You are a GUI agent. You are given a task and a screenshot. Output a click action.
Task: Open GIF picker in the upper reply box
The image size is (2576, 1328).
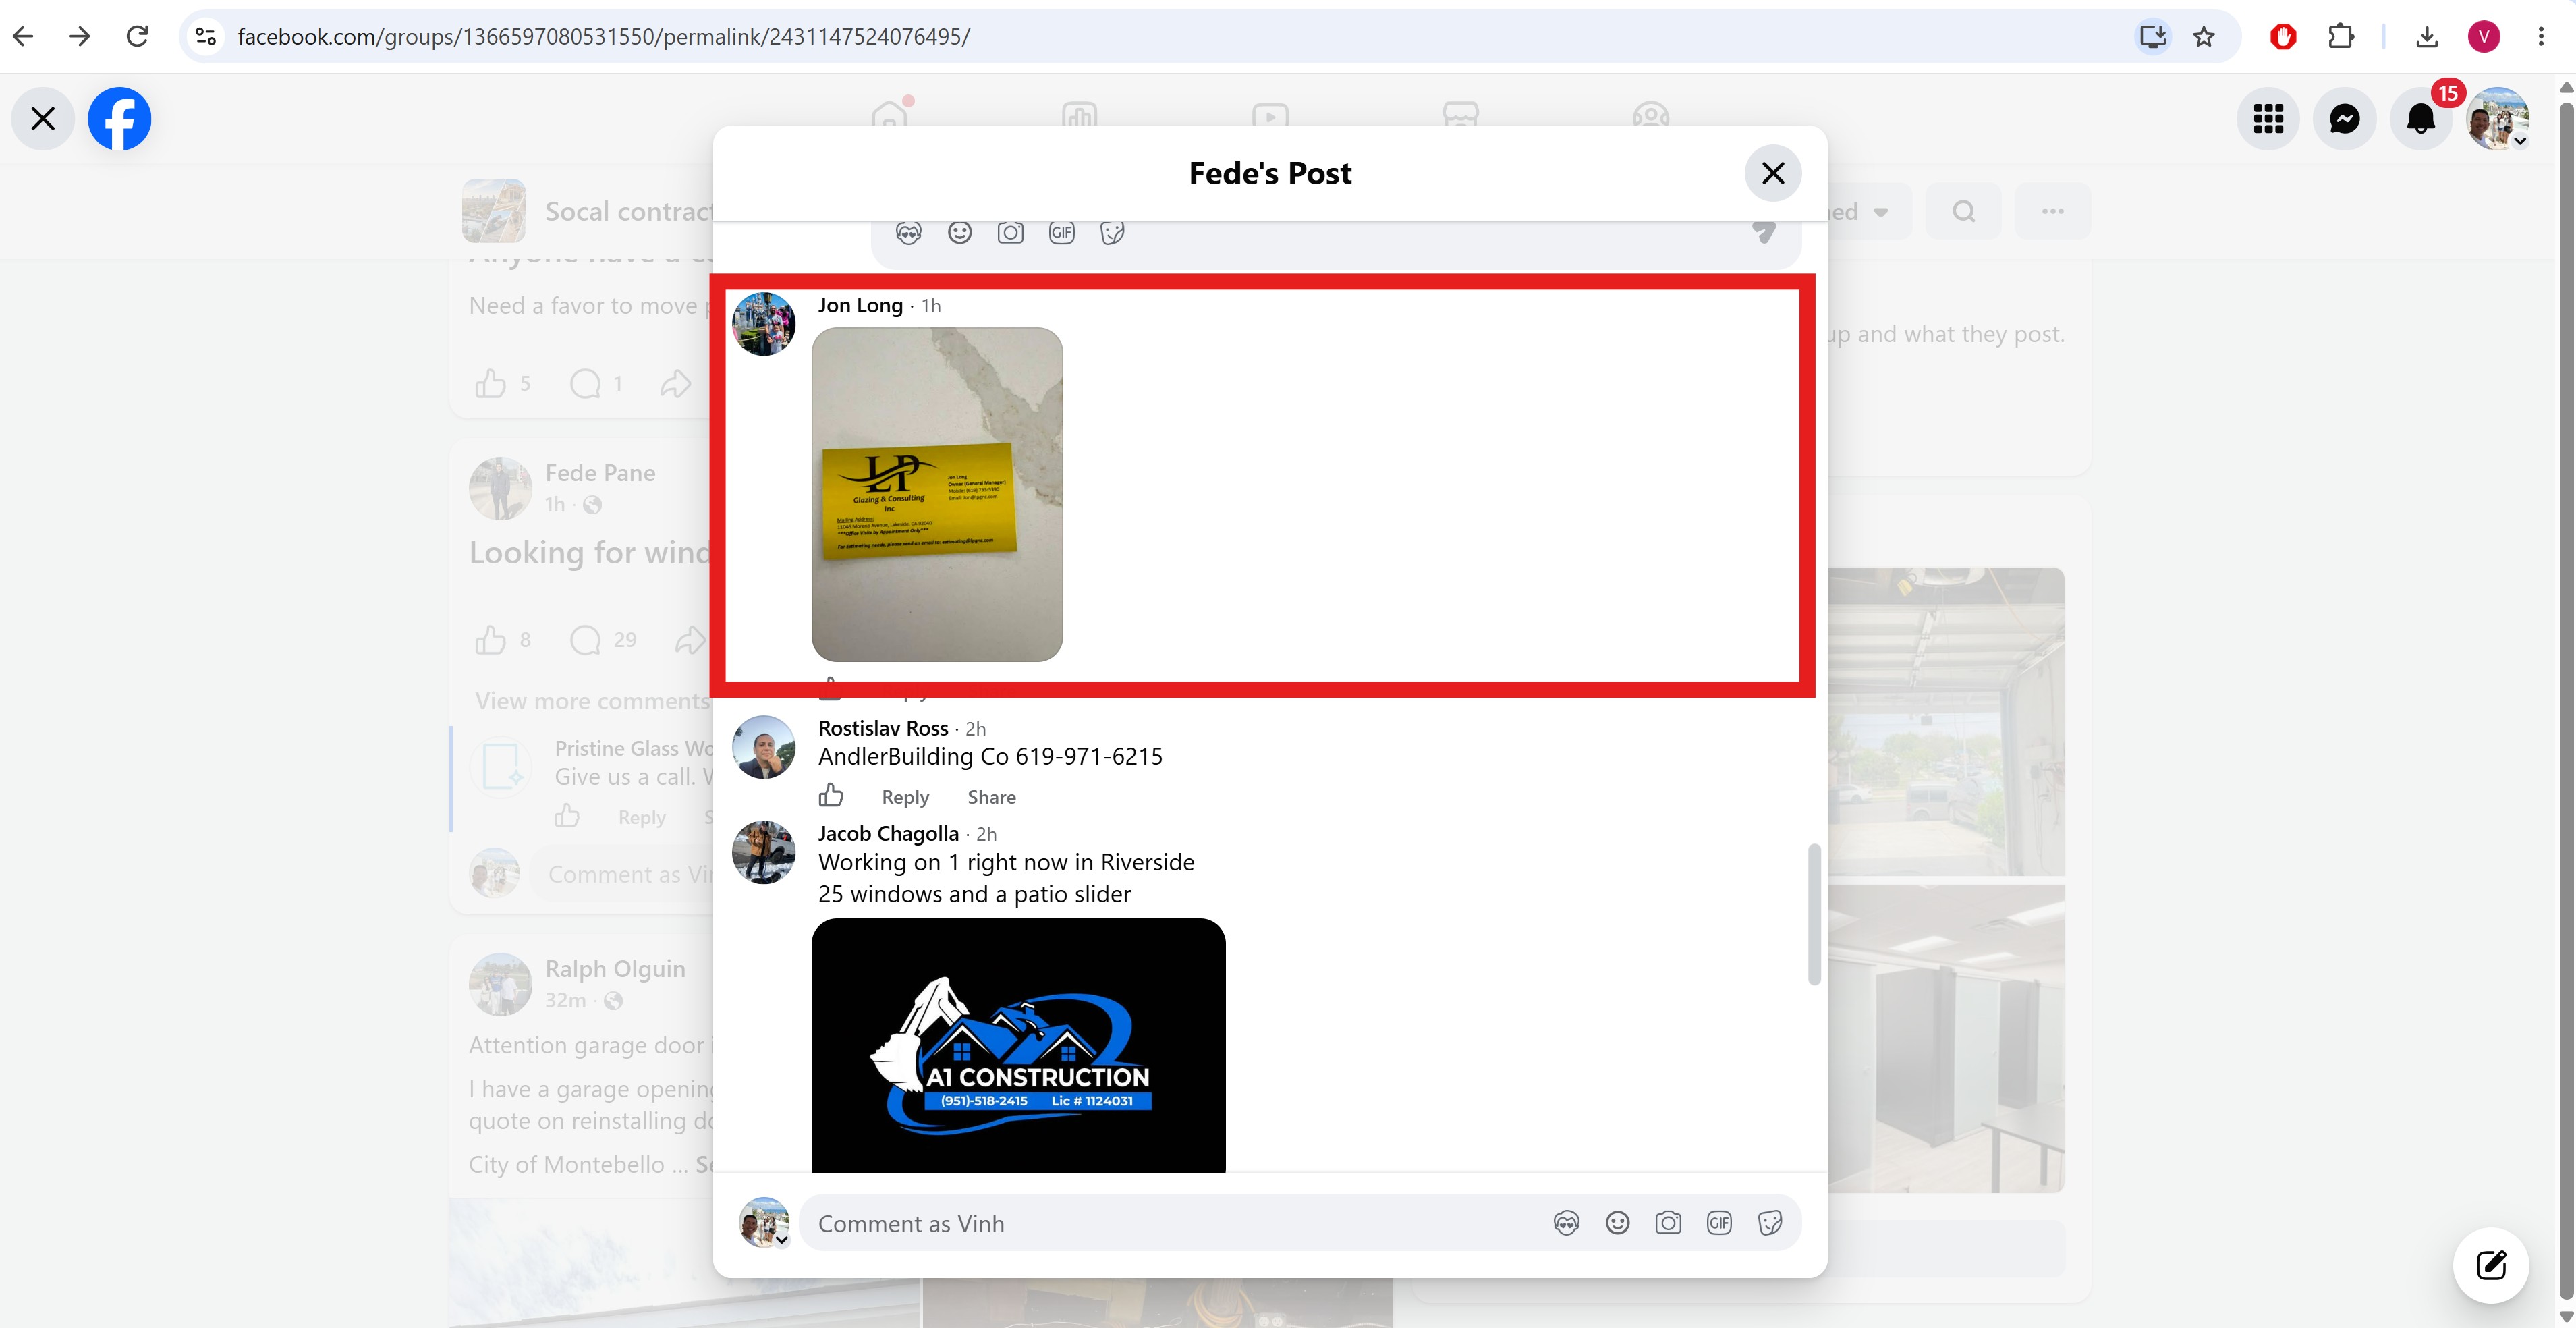tap(1061, 233)
